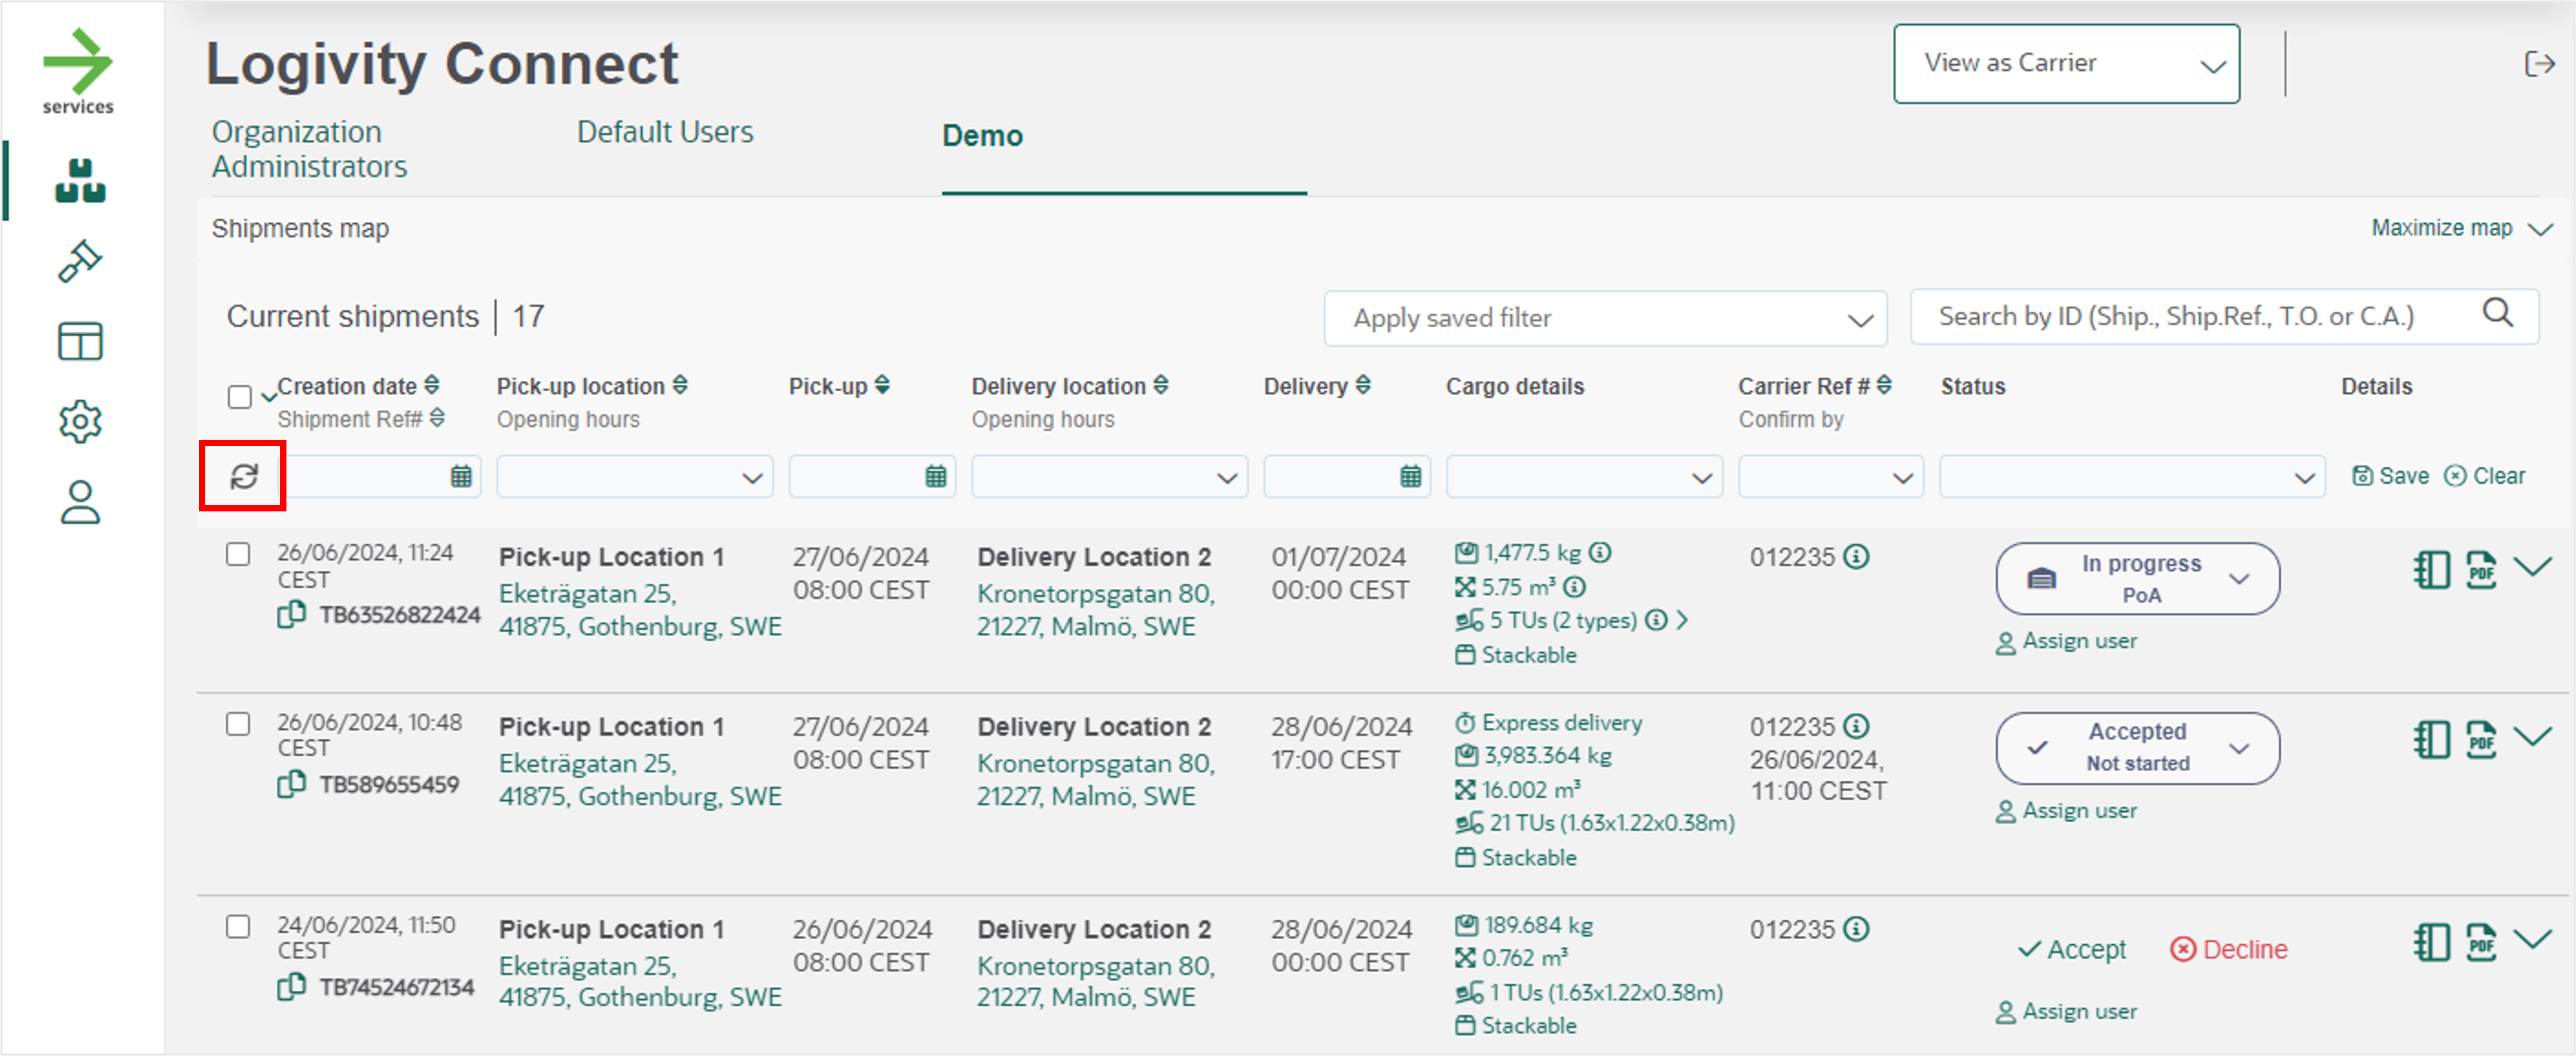This screenshot has width=2576, height=1056.
Task: Open Accepted Not started status dropdown
Action: (2138, 748)
